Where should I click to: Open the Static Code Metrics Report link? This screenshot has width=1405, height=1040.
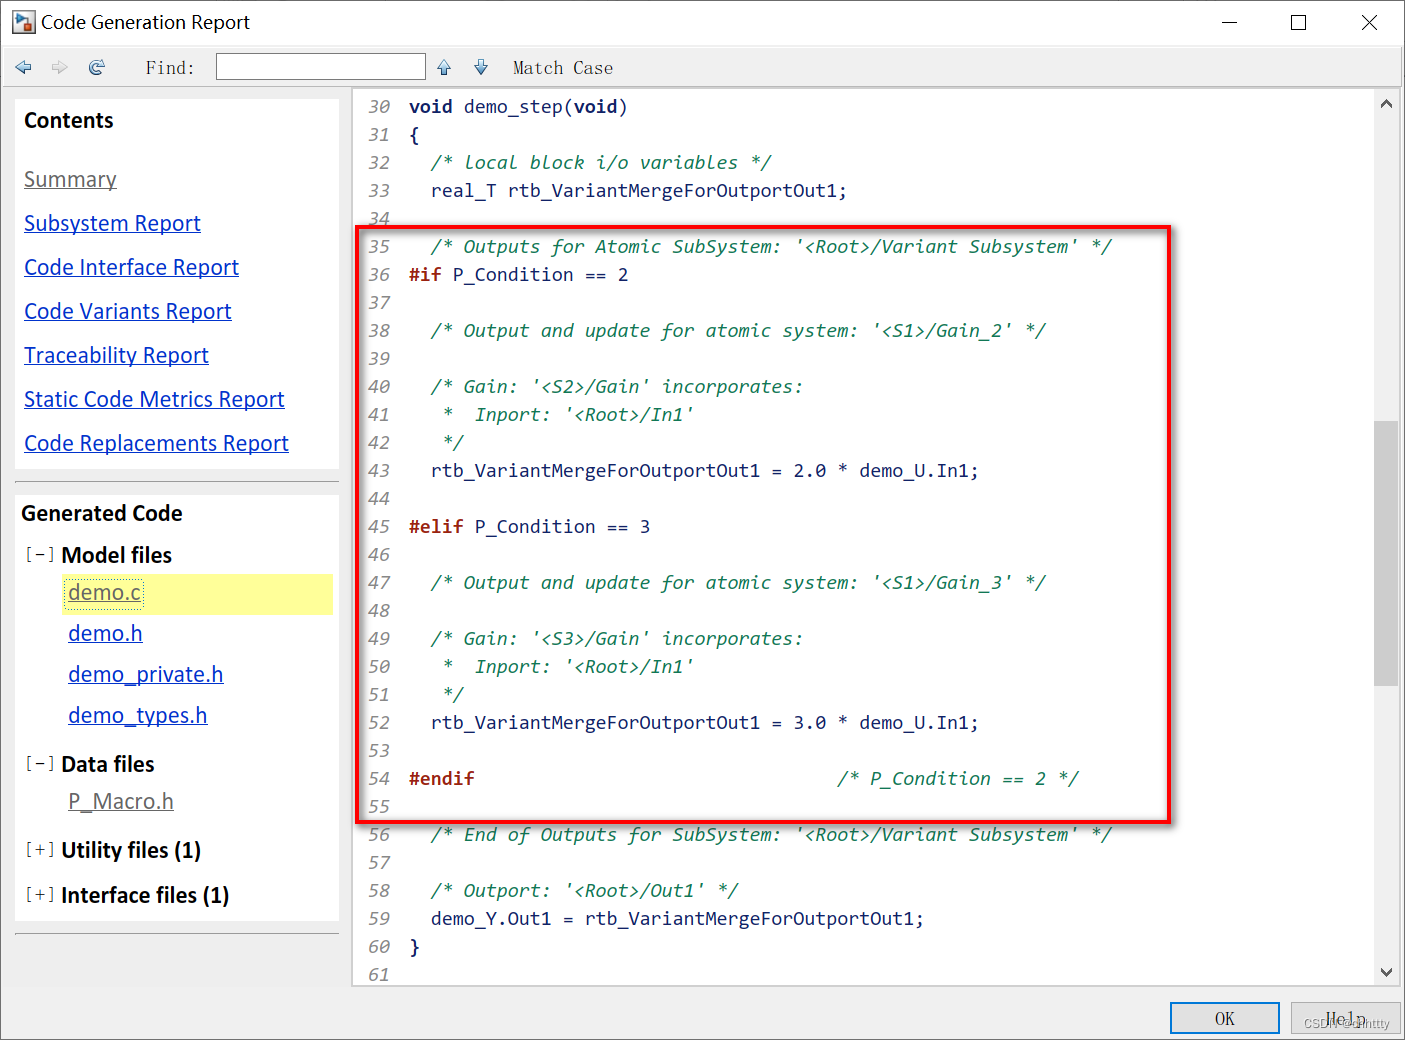[x=154, y=400]
